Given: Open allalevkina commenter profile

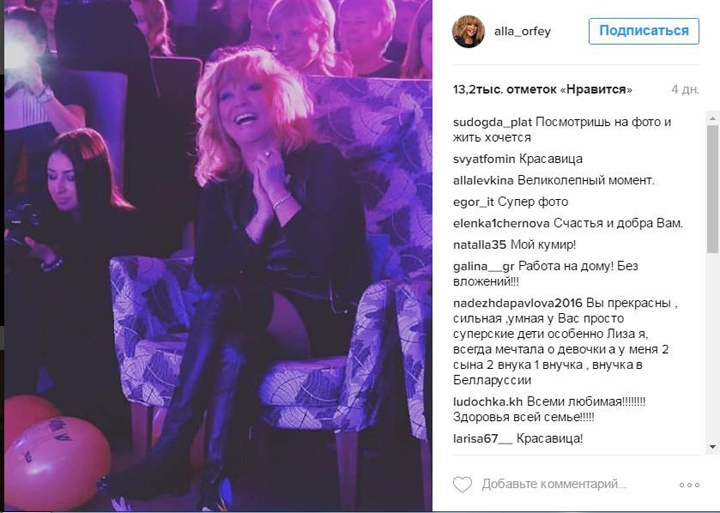Looking at the screenshot, I should pos(483,180).
